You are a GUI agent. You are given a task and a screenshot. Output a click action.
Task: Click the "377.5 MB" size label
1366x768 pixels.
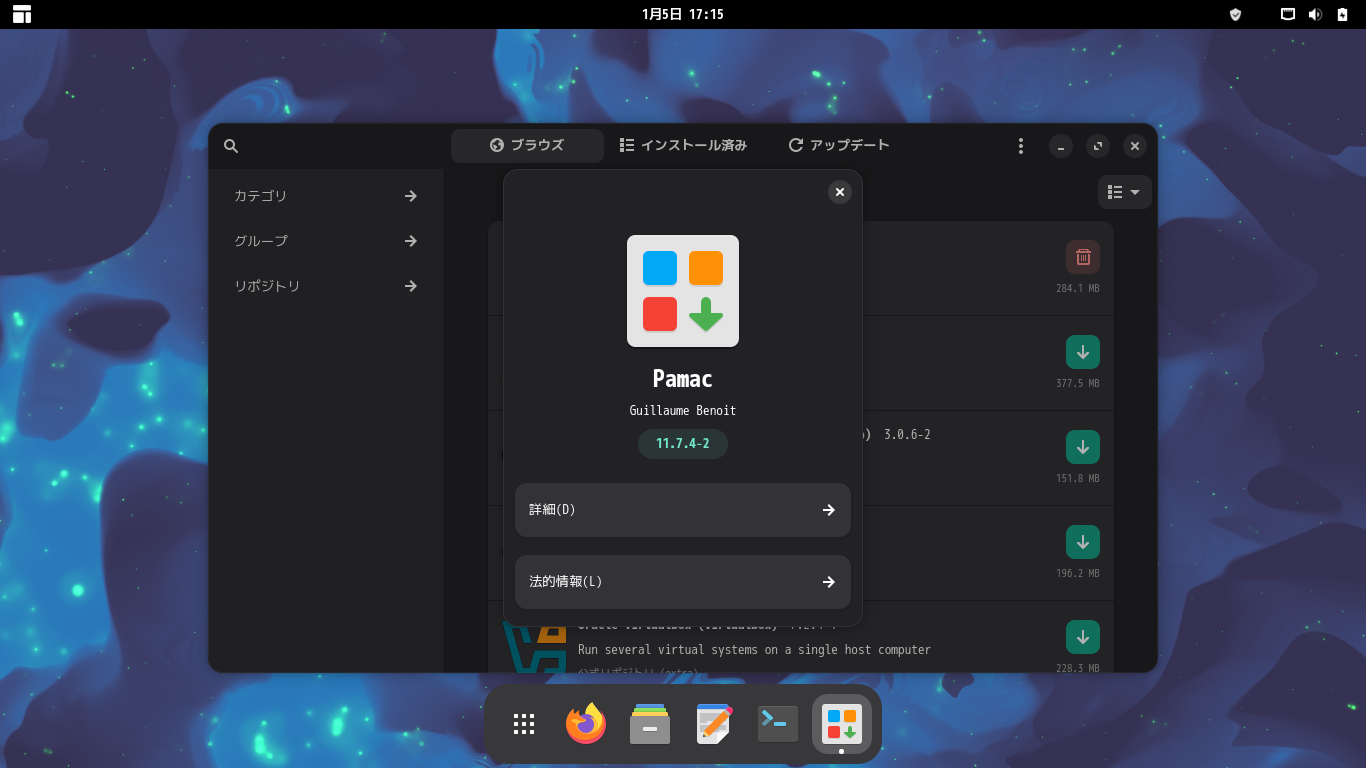point(1078,384)
